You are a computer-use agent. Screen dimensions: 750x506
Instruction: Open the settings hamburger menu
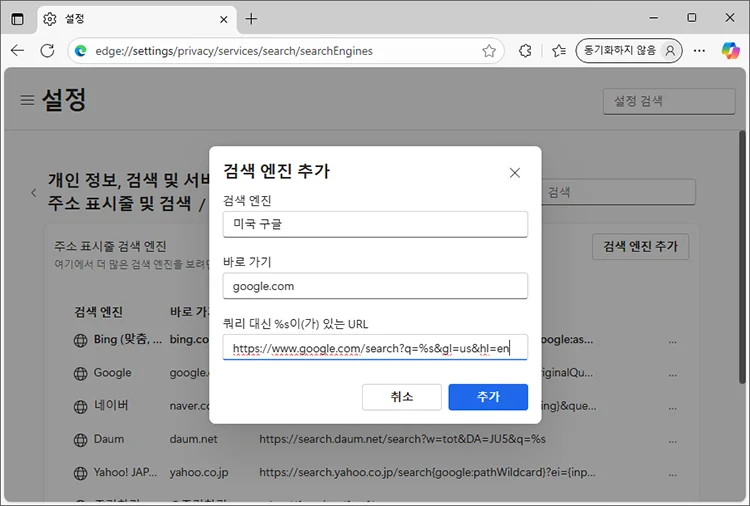click(x=27, y=100)
